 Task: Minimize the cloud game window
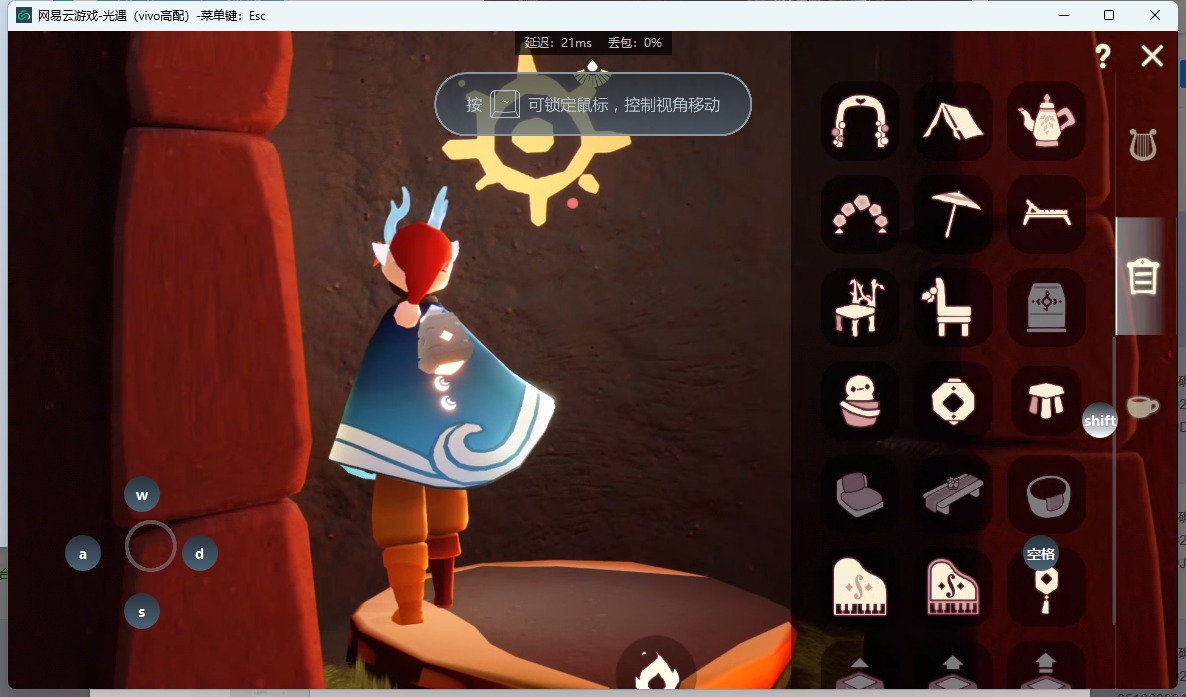click(x=1064, y=15)
